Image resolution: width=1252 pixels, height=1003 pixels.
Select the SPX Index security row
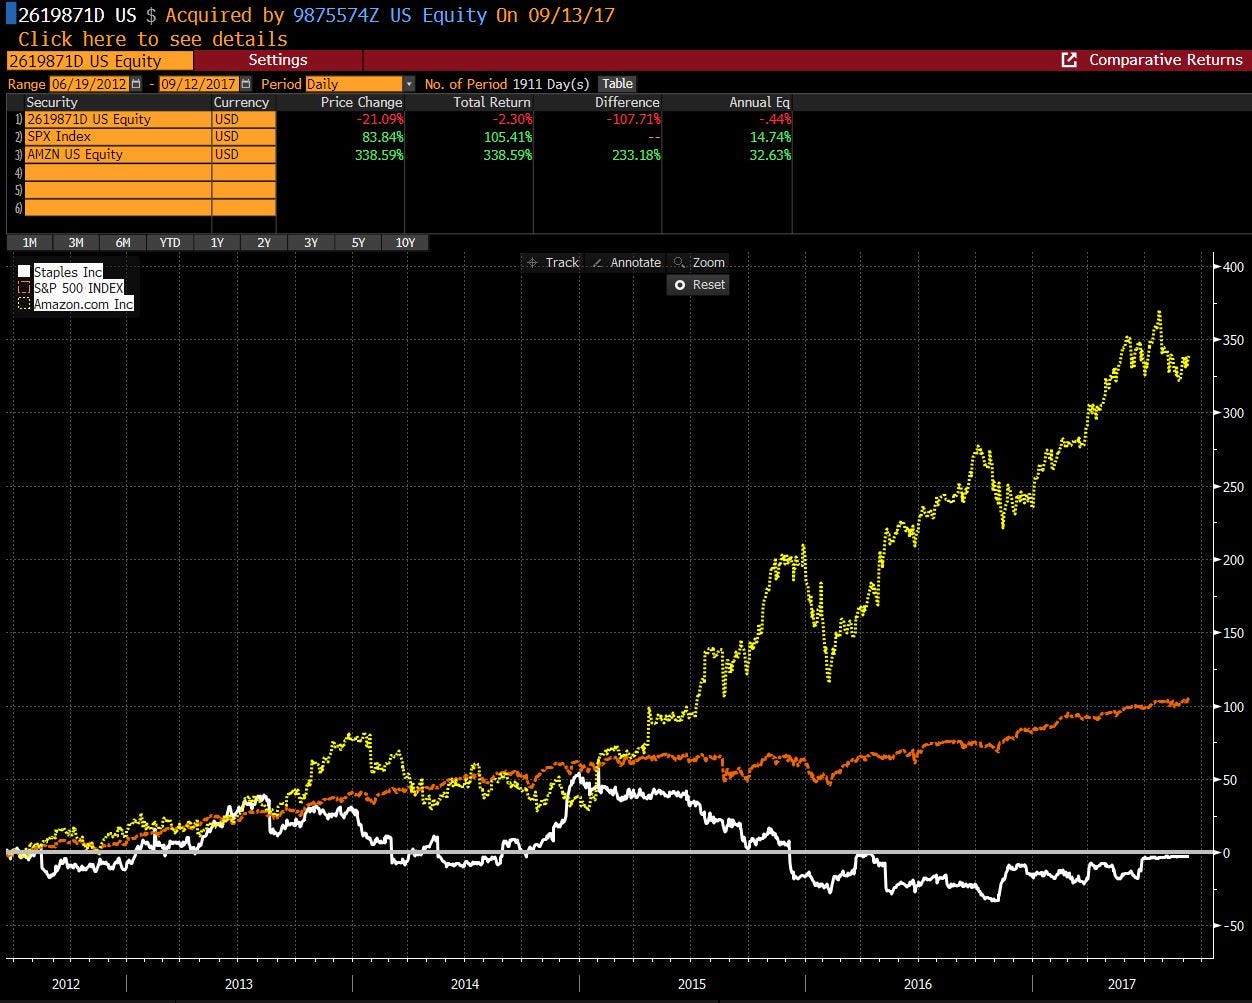[x=118, y=136]
